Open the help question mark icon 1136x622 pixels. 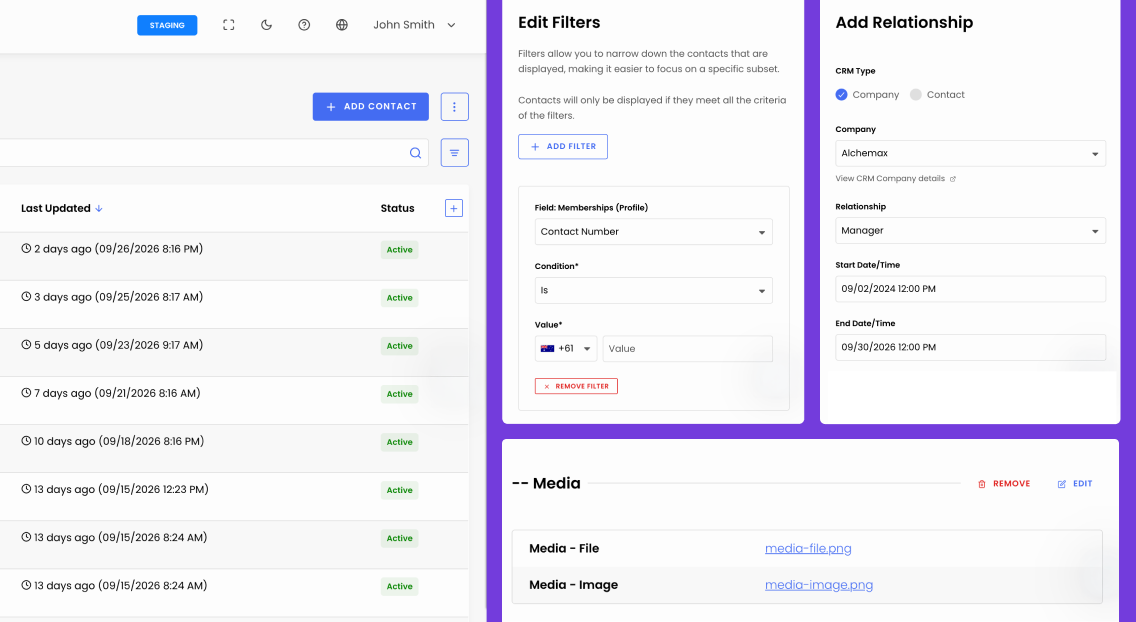pos(304,25)
